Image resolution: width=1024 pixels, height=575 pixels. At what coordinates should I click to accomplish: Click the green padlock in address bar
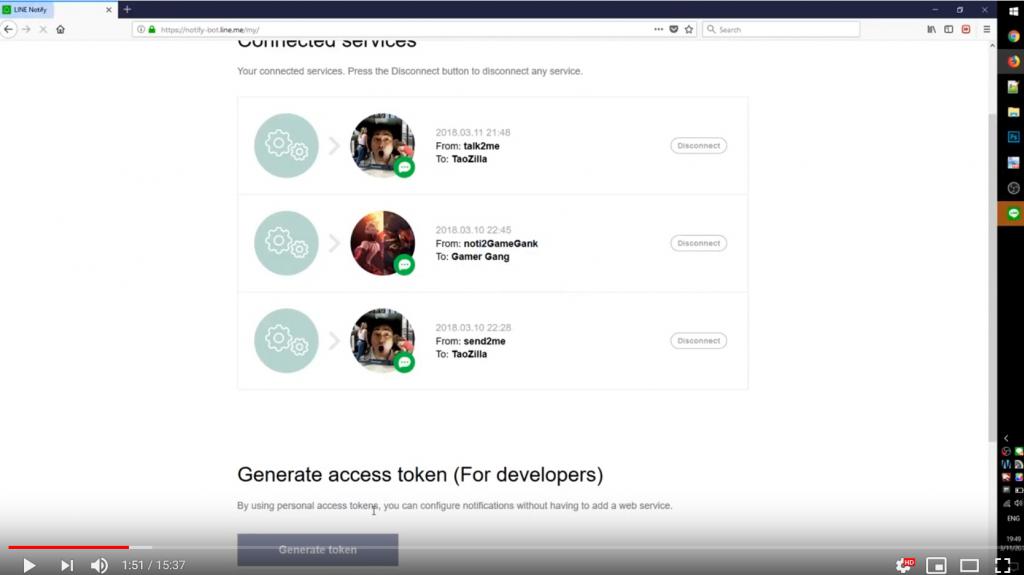[x=152, y=29]
